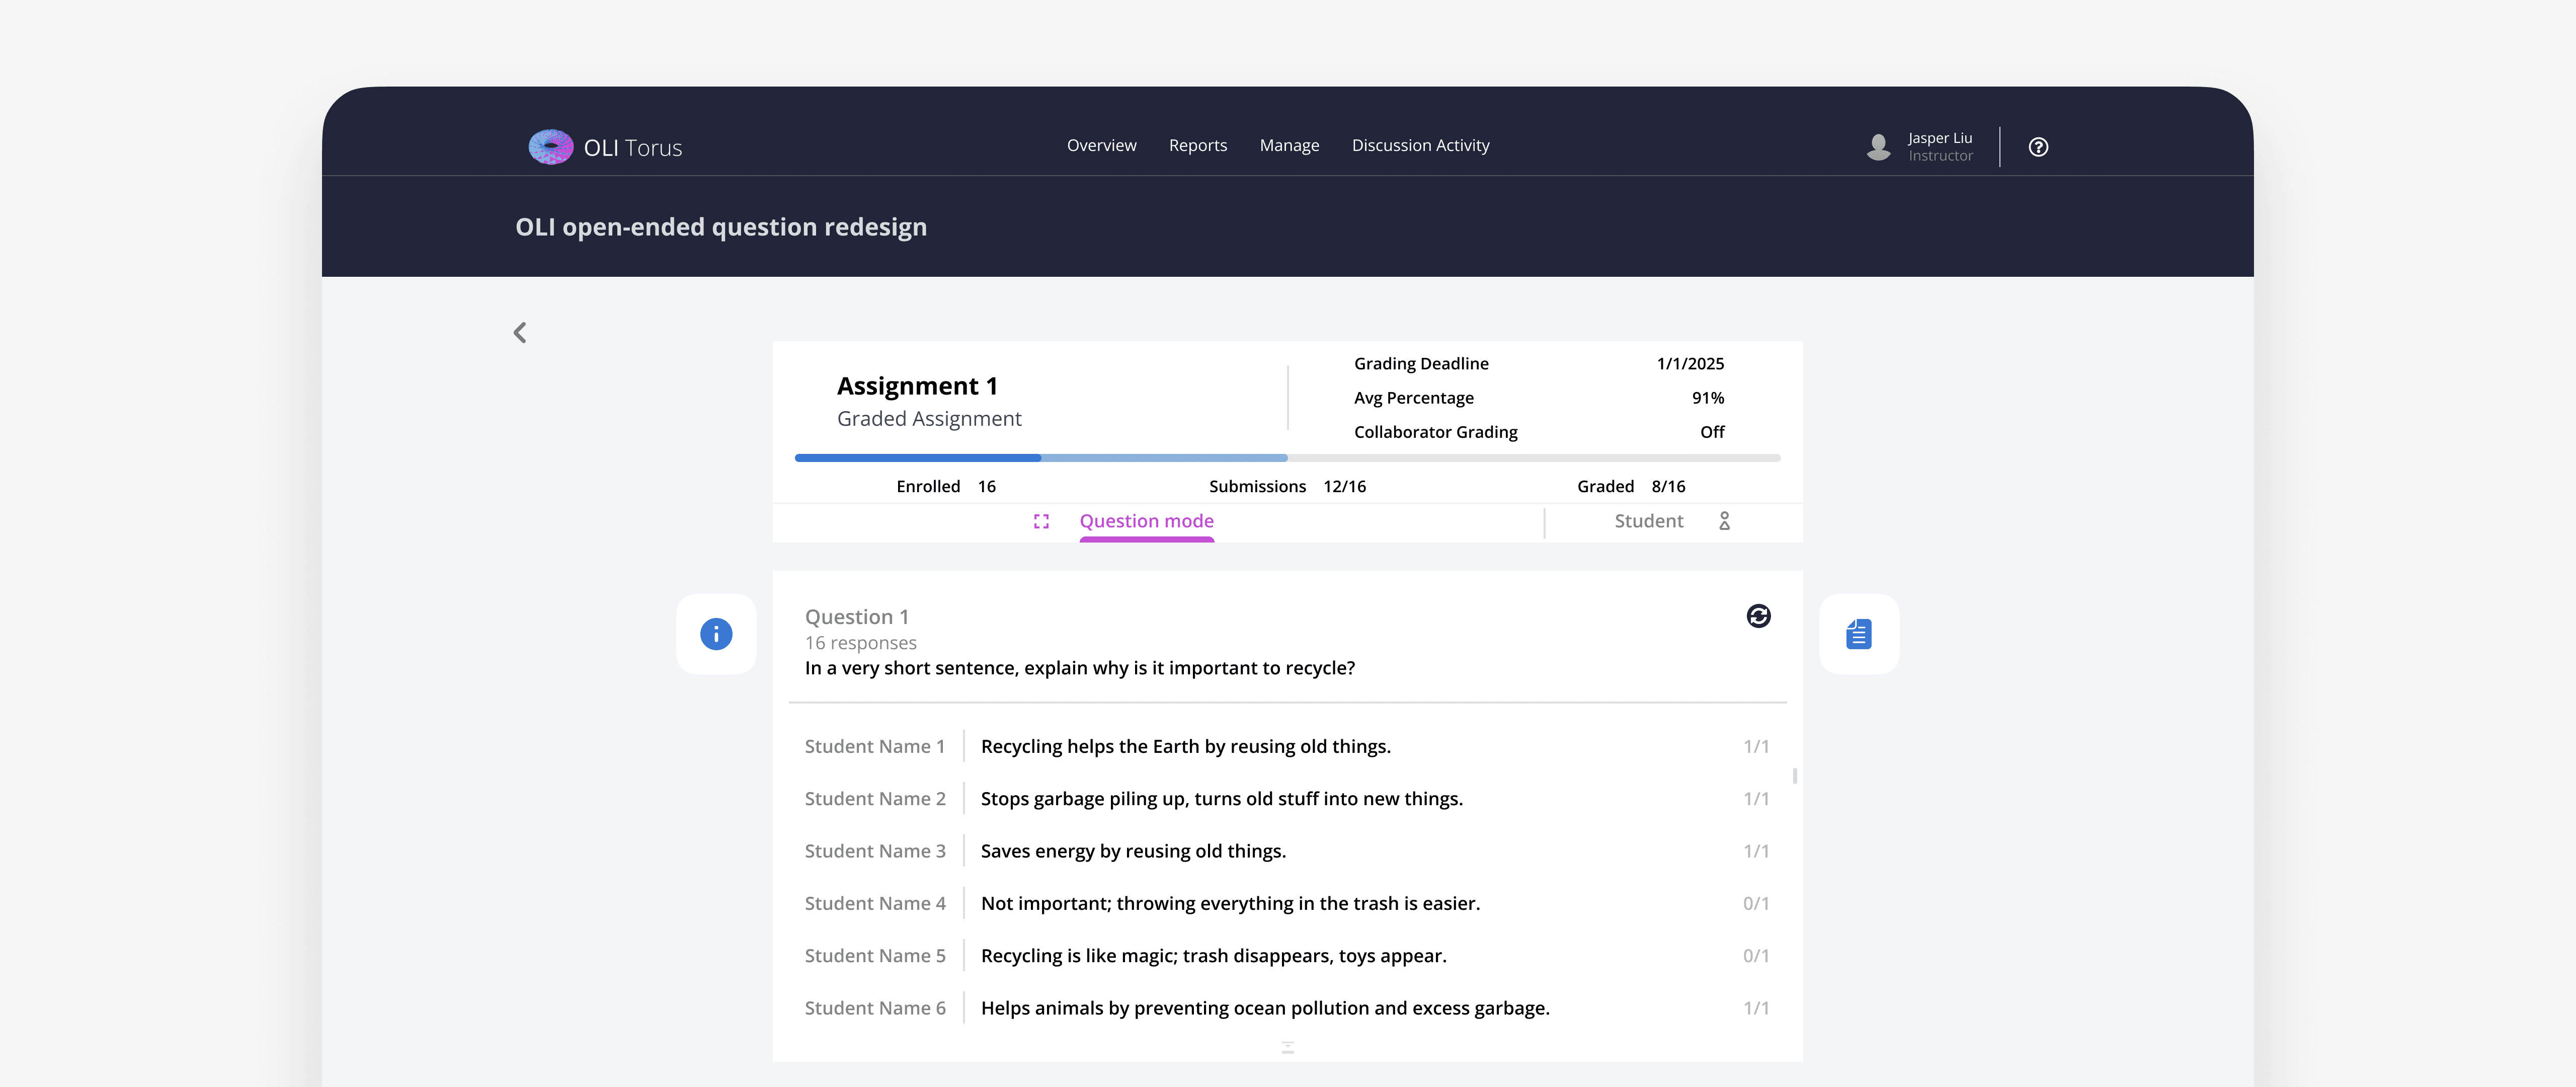The width and height of the screenshot is (2576, 1087).
Task: Open Discussion Activity page
Action: 1420,146
